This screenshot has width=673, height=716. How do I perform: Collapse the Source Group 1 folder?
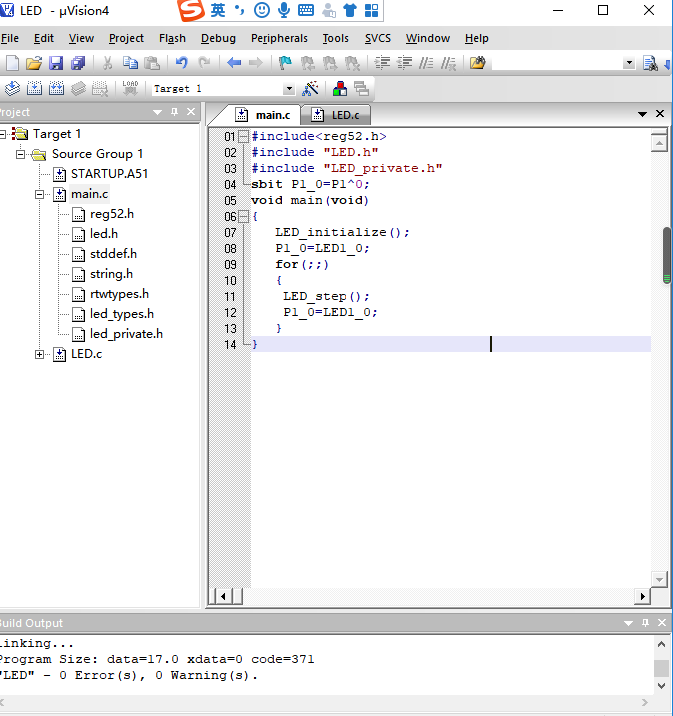20,154
